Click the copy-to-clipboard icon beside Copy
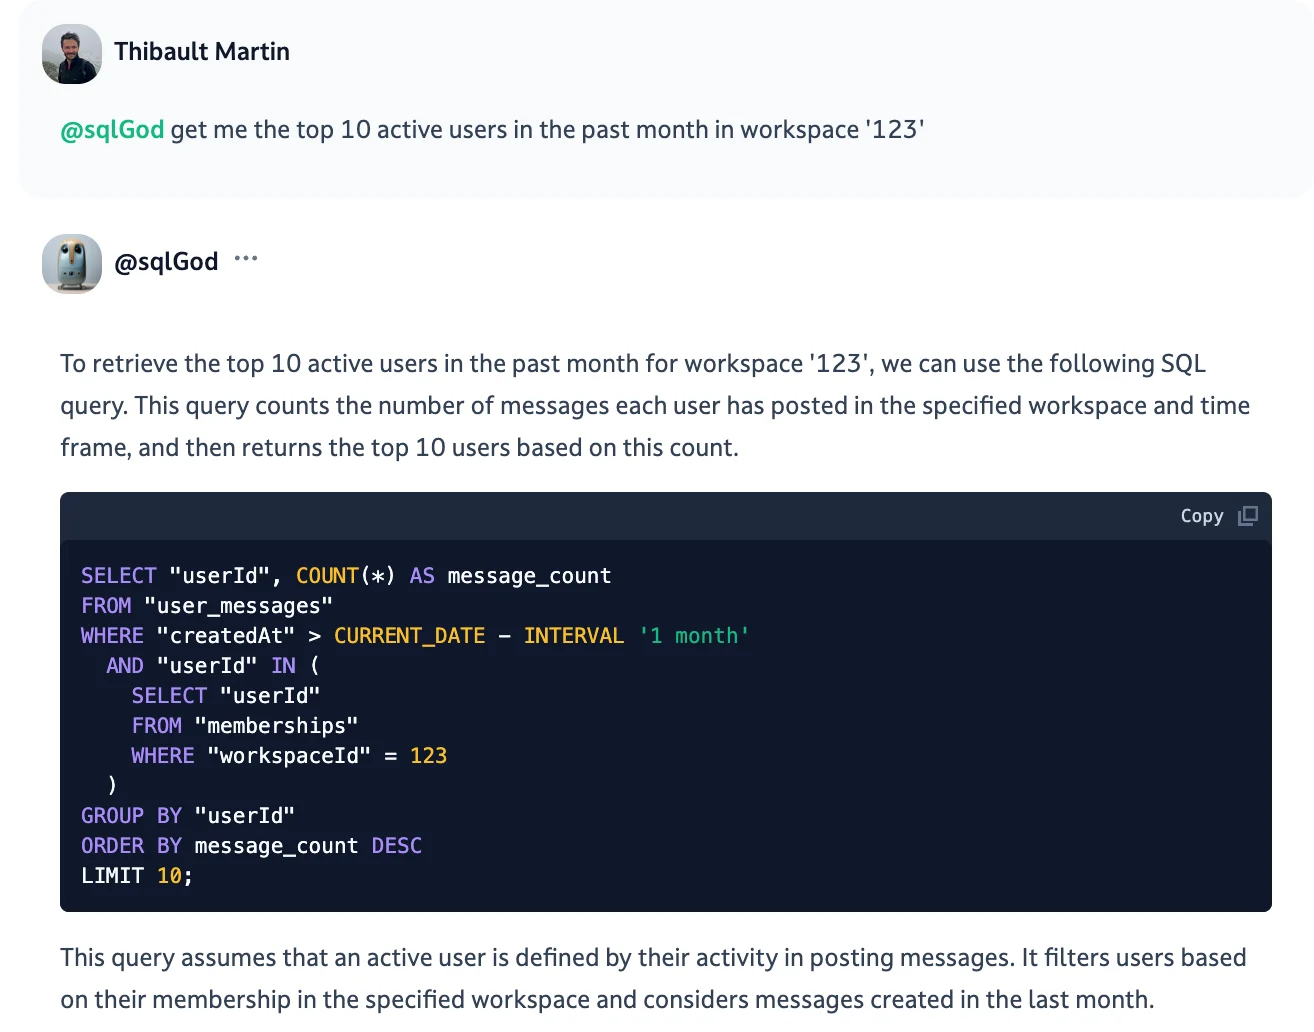Viewport: 1314px width, 1032px height. 1247,515
